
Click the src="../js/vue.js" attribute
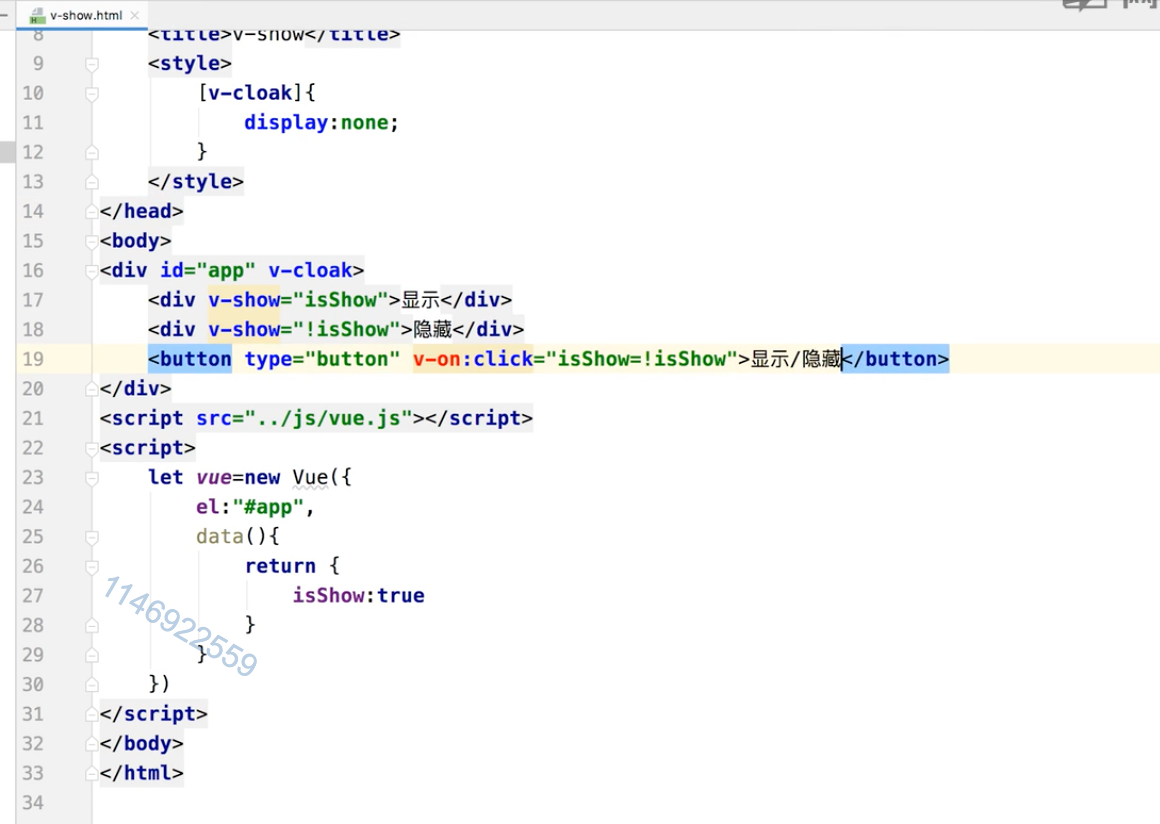pyautogui.click(x=304, y=419)
